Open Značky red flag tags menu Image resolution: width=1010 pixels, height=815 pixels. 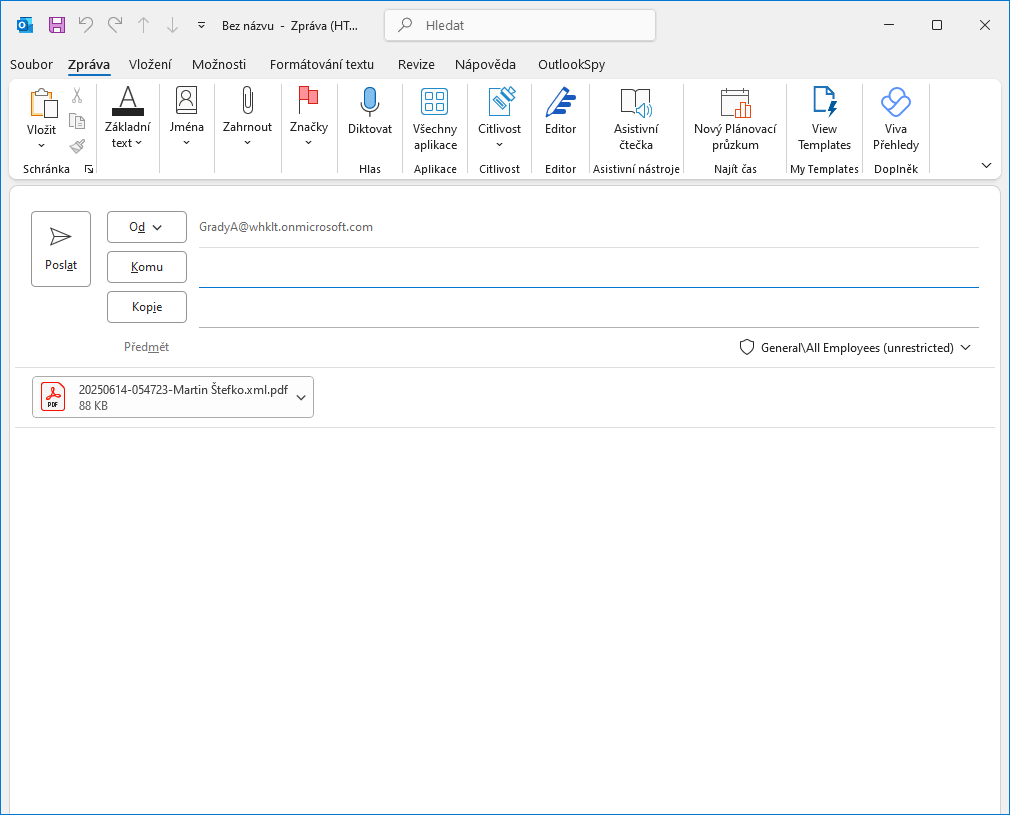point(309,117)
